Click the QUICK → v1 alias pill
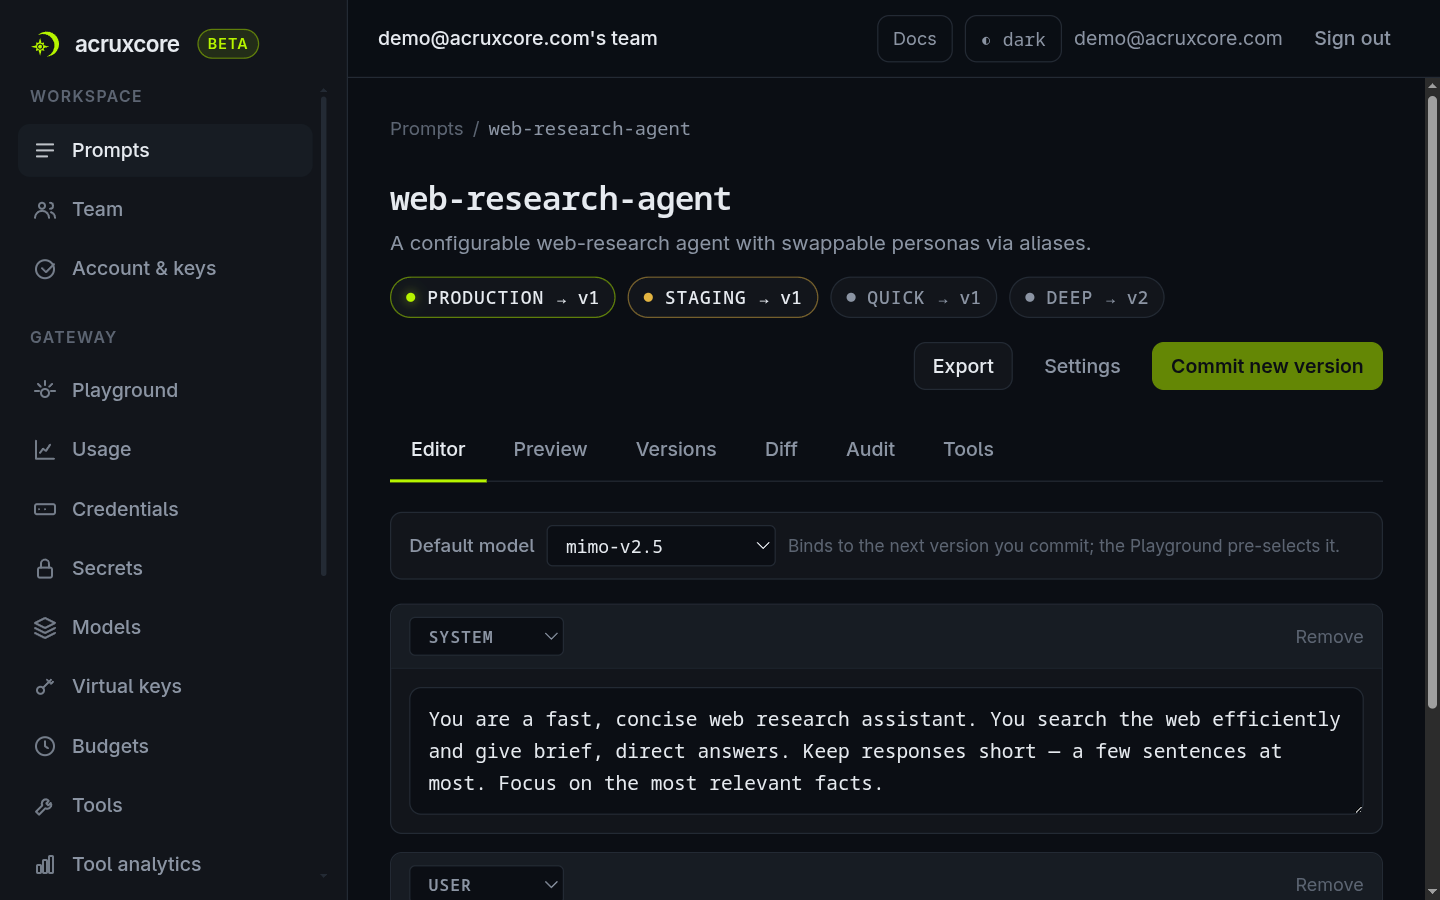Screen dimensions: 1440x900 pos(913,297)
